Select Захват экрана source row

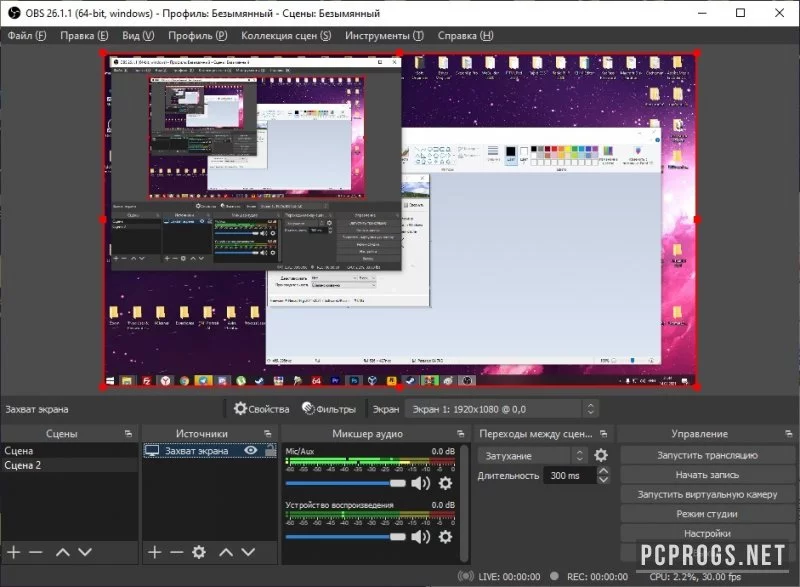pos(210,451)
